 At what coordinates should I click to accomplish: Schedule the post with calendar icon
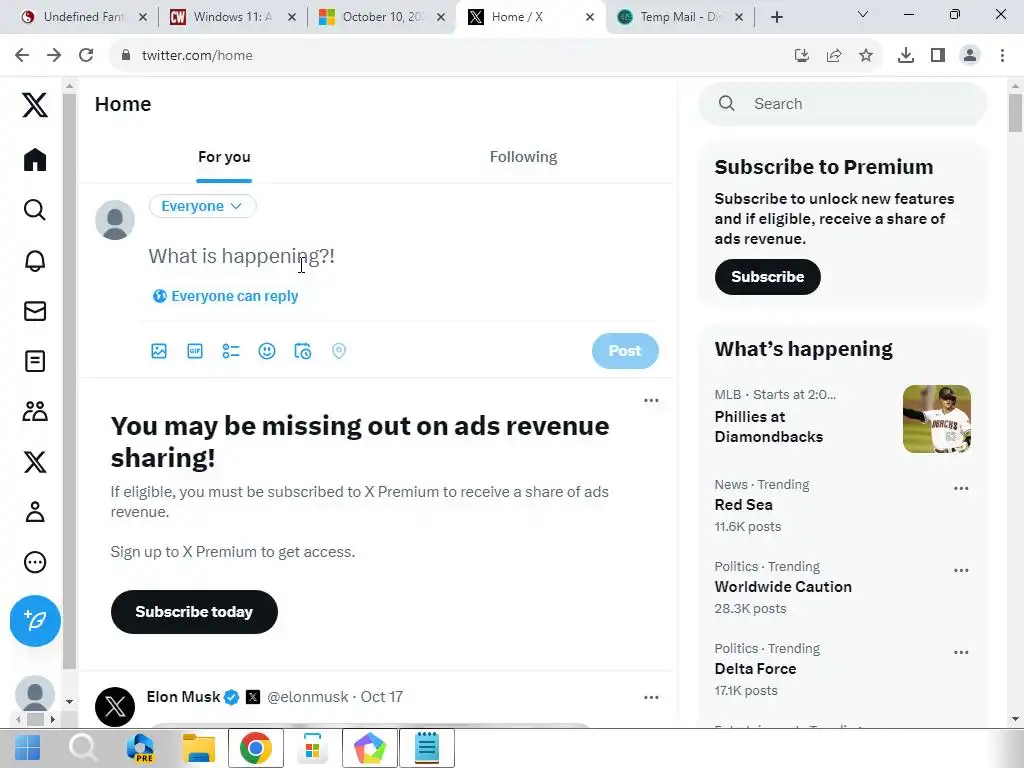click(302, 351)
